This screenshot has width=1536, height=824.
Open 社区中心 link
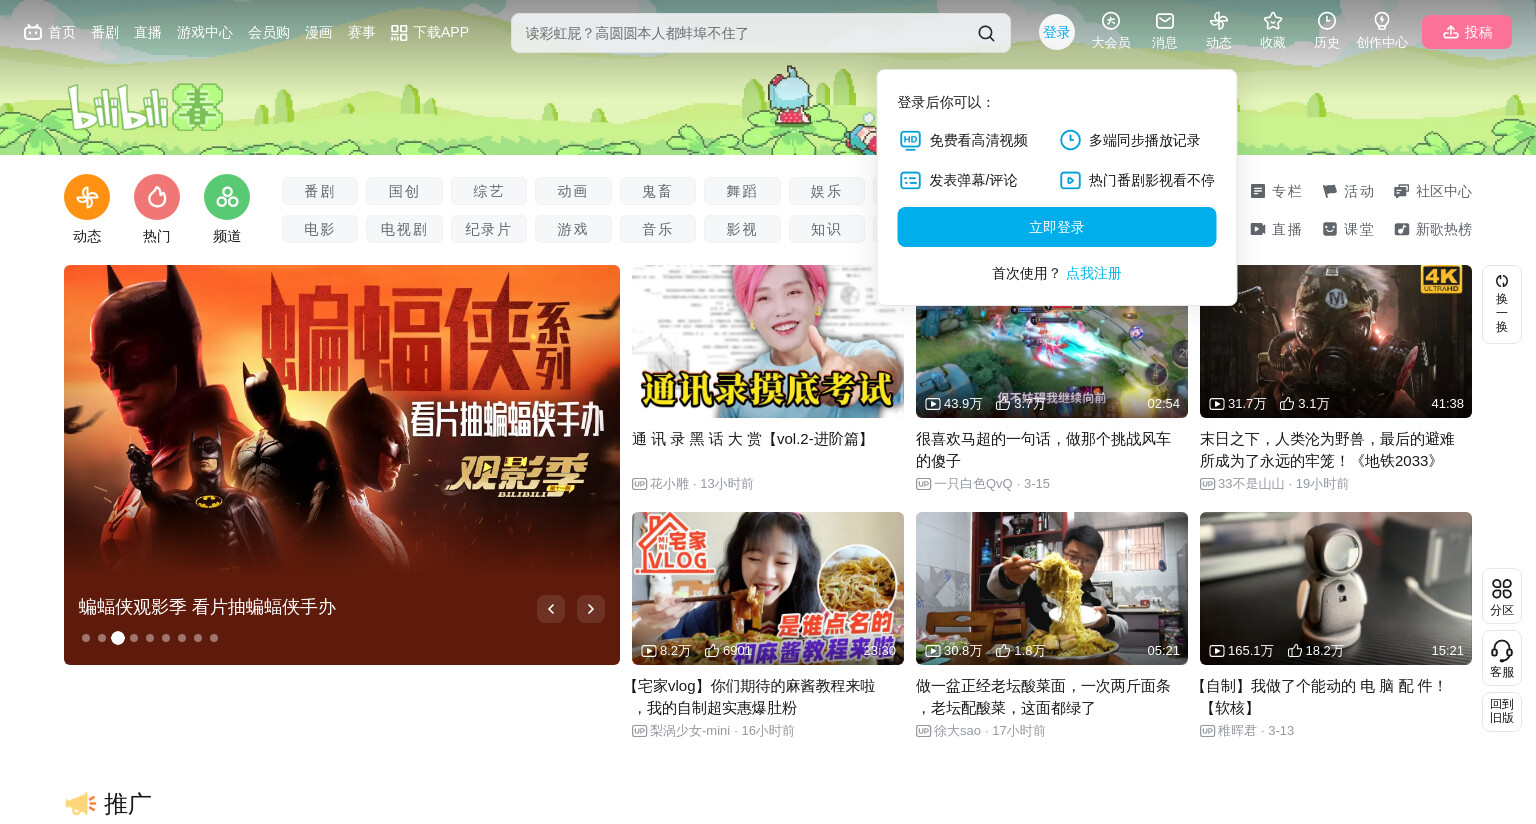[1433, 191]
